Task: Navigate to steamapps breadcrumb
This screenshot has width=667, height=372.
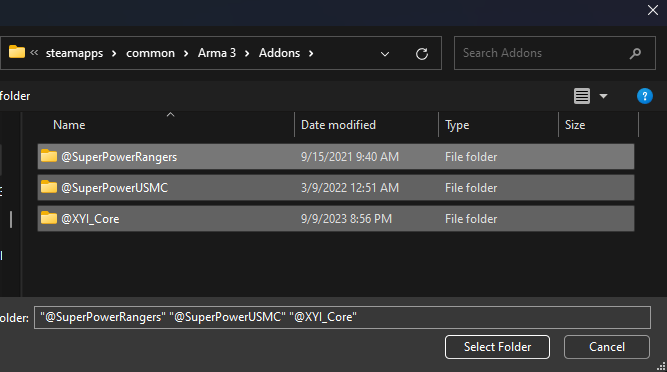Action: coord(74,53)
